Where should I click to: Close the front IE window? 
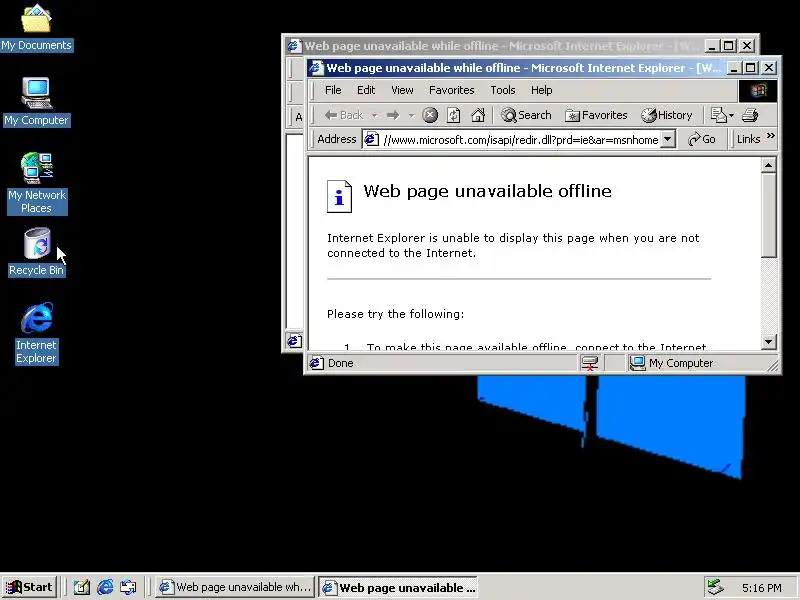[x=769, y=68]
